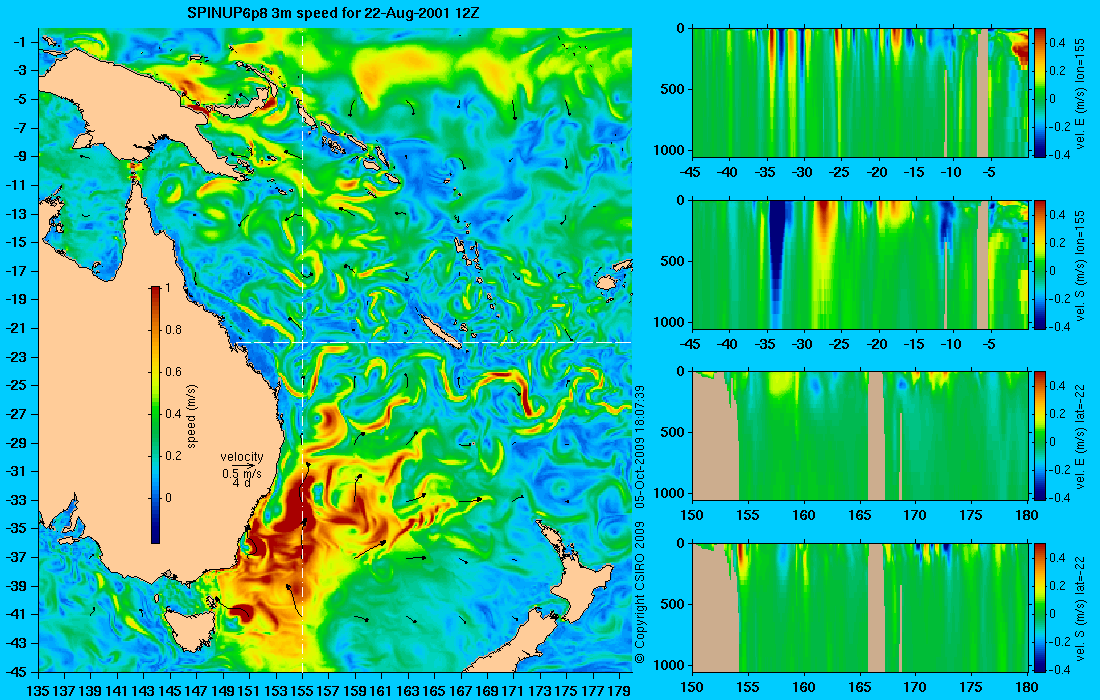The image size is (1100, 700).
Task: Click the speed colorbar inside the Australia landmass
Action: 156,415
